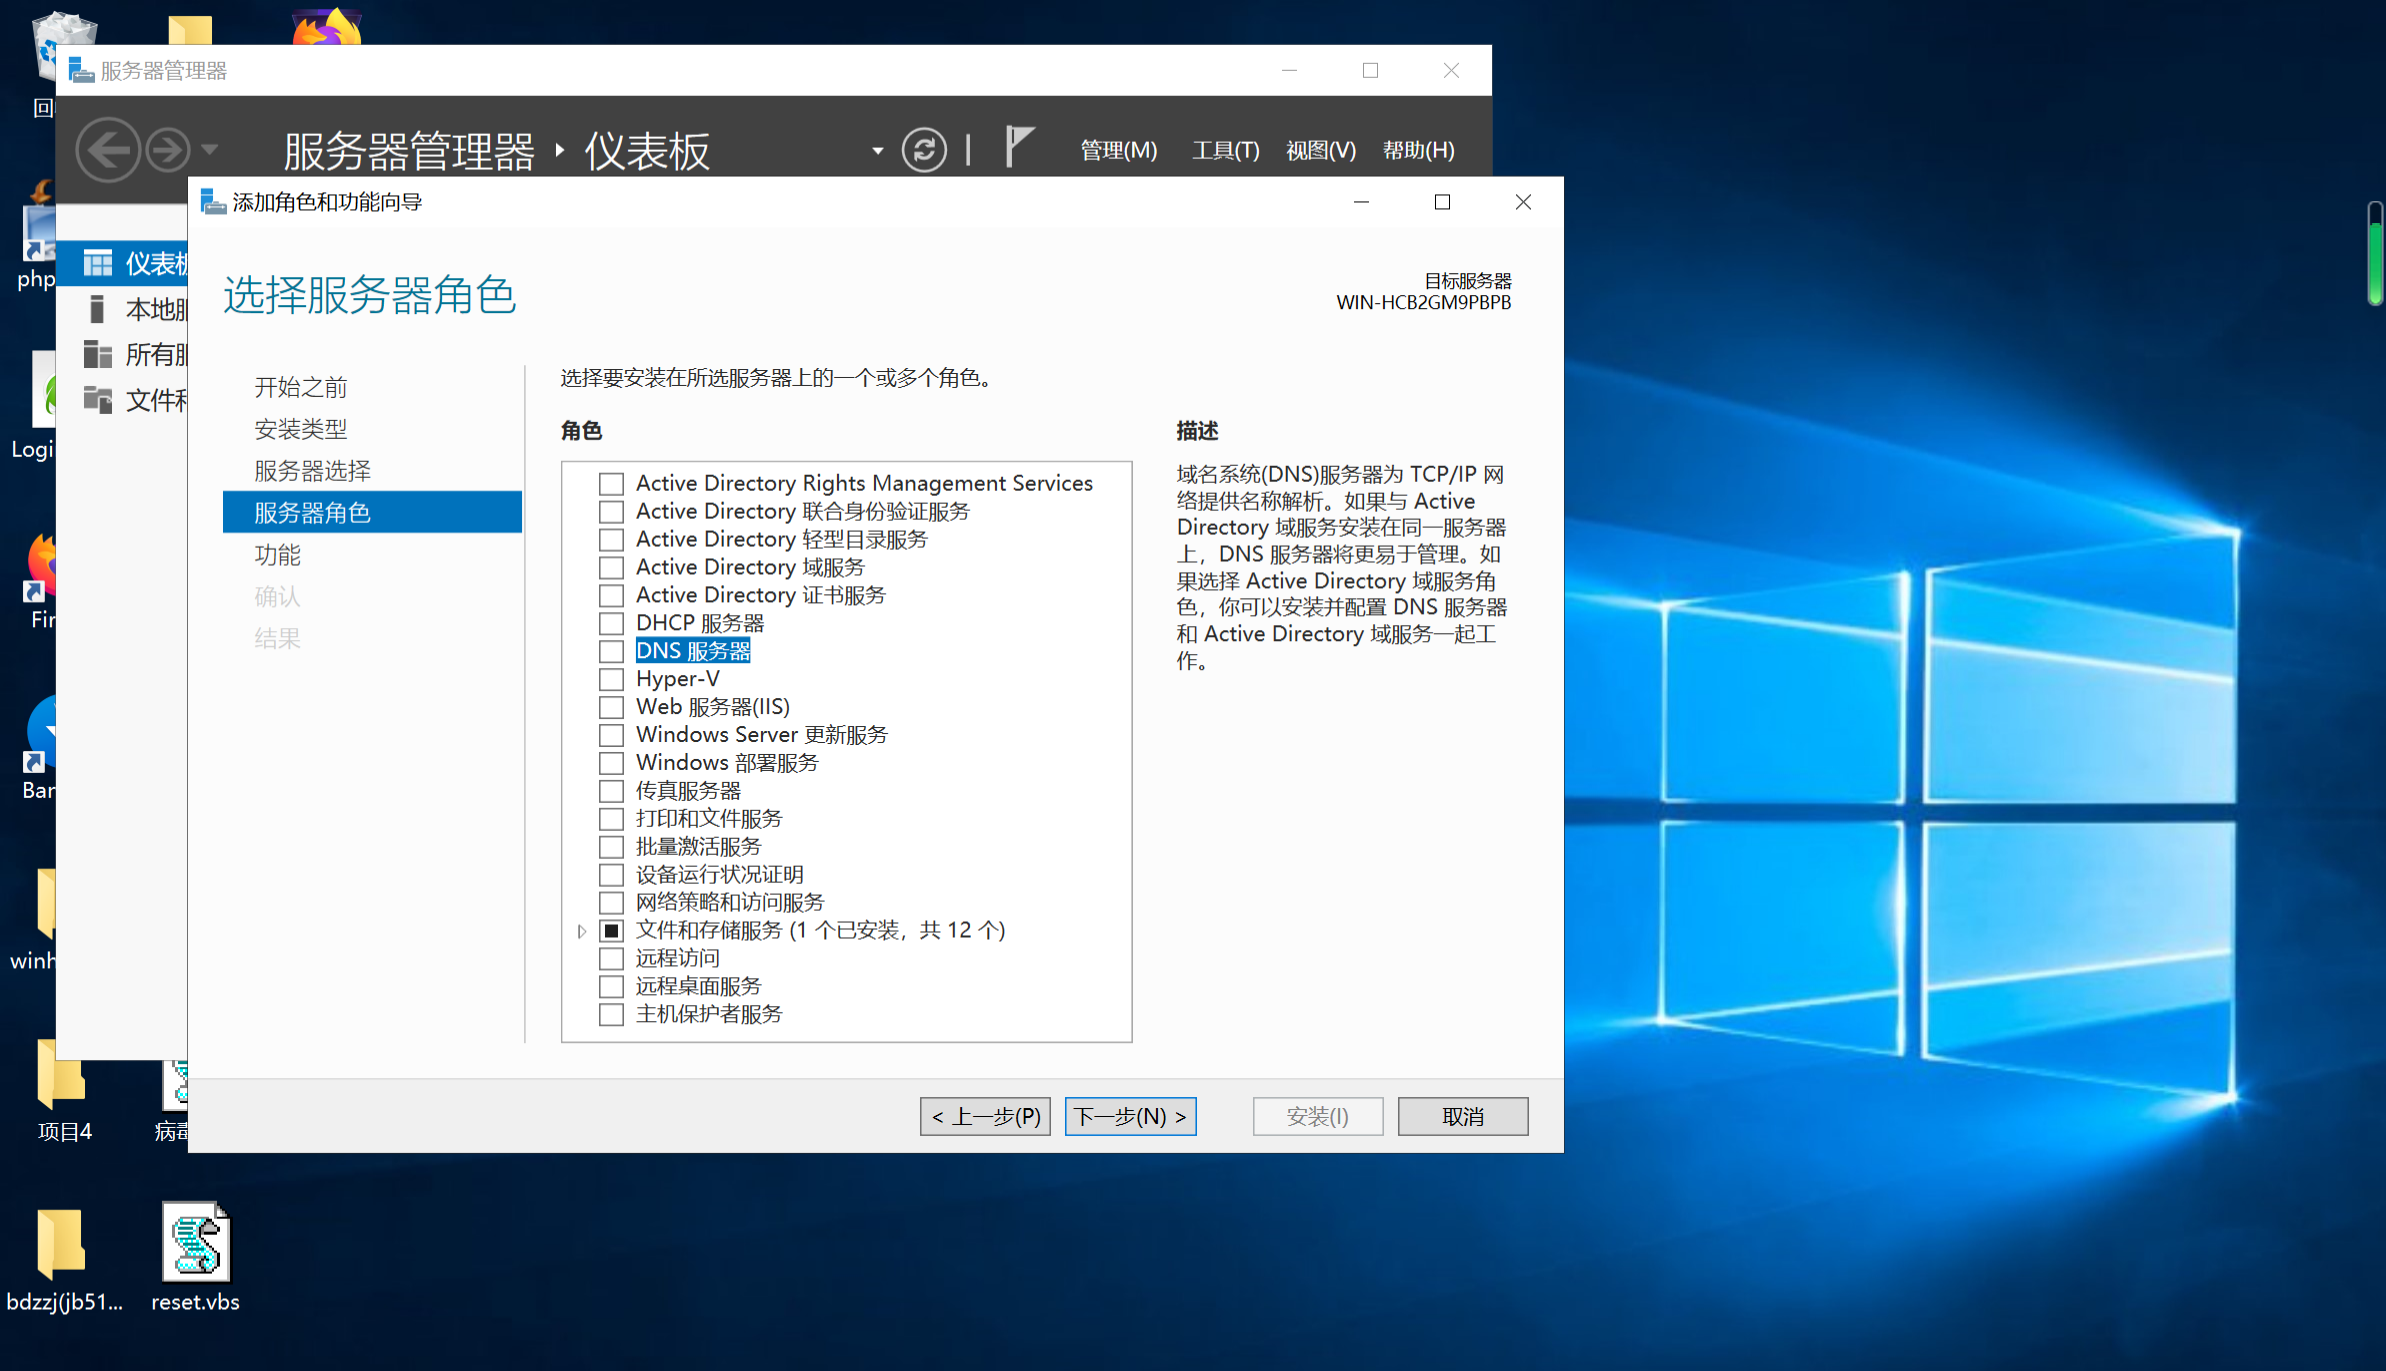Select all servers icon in sidebar
Screen dimensions: 2386x1371
(97, 354)
